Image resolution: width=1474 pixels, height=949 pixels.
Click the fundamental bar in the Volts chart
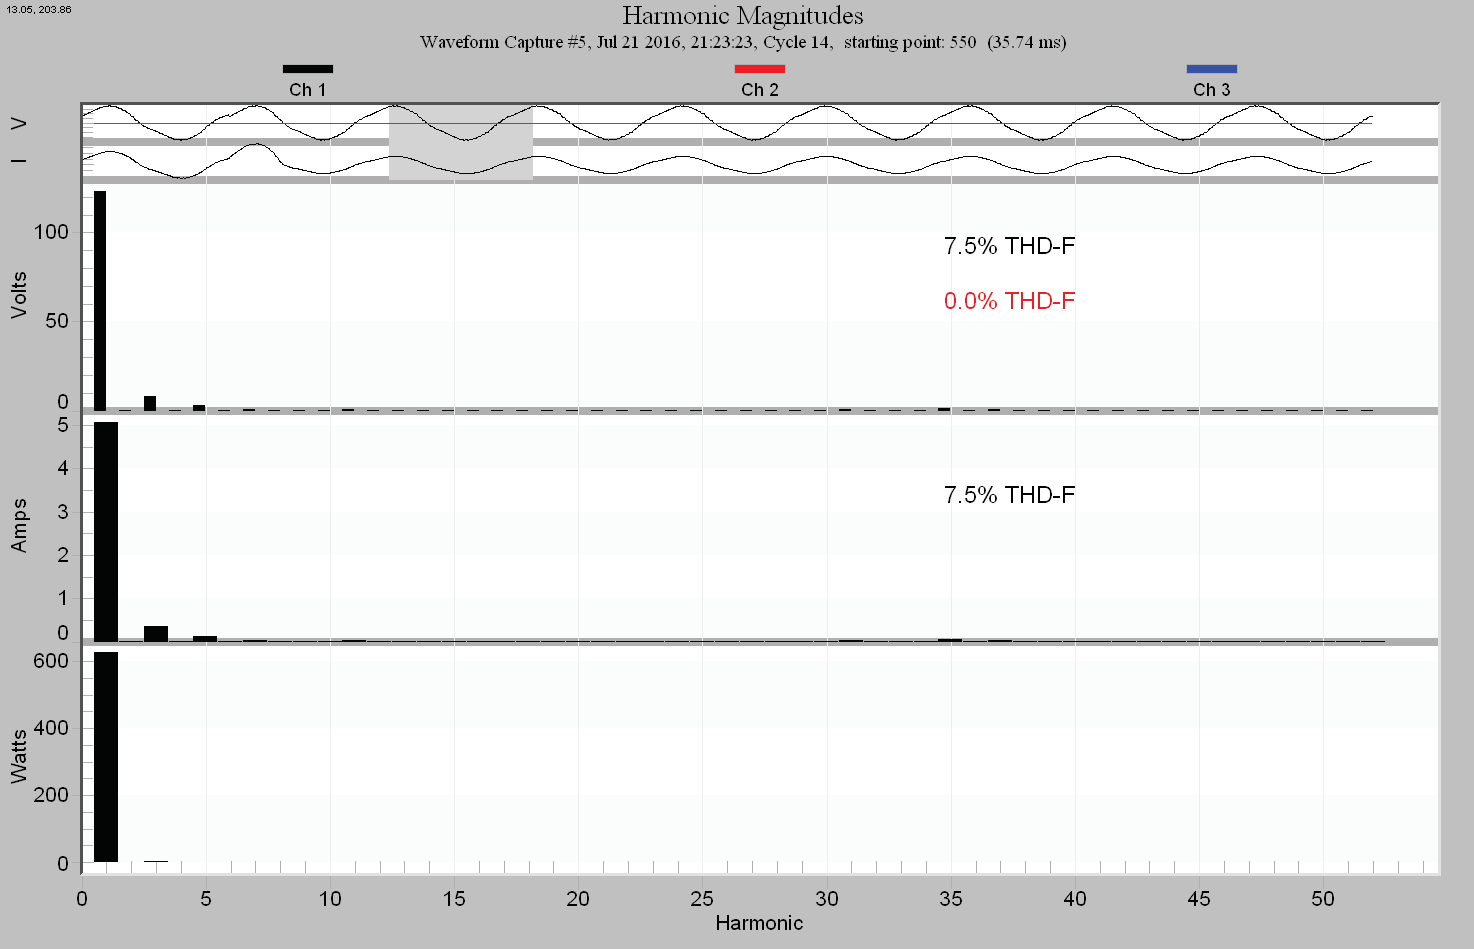(x=100, y=300)
